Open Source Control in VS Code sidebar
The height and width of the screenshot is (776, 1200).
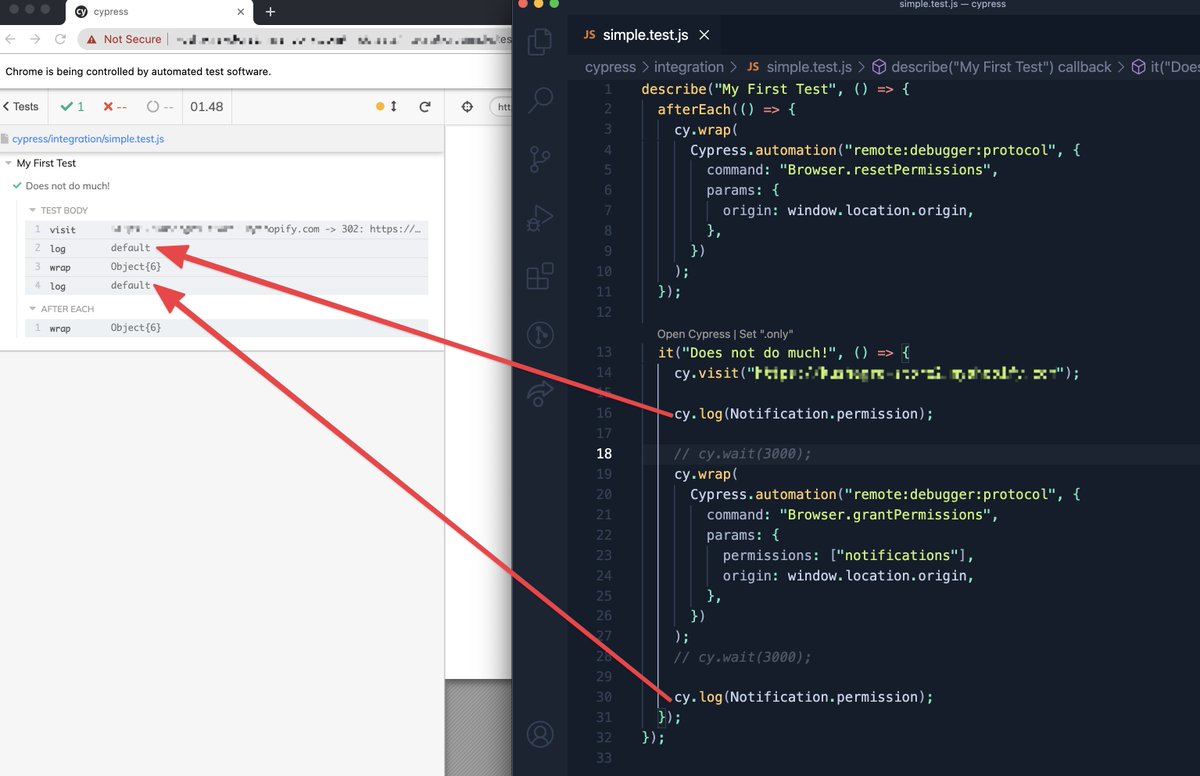(x=540, y=158)
